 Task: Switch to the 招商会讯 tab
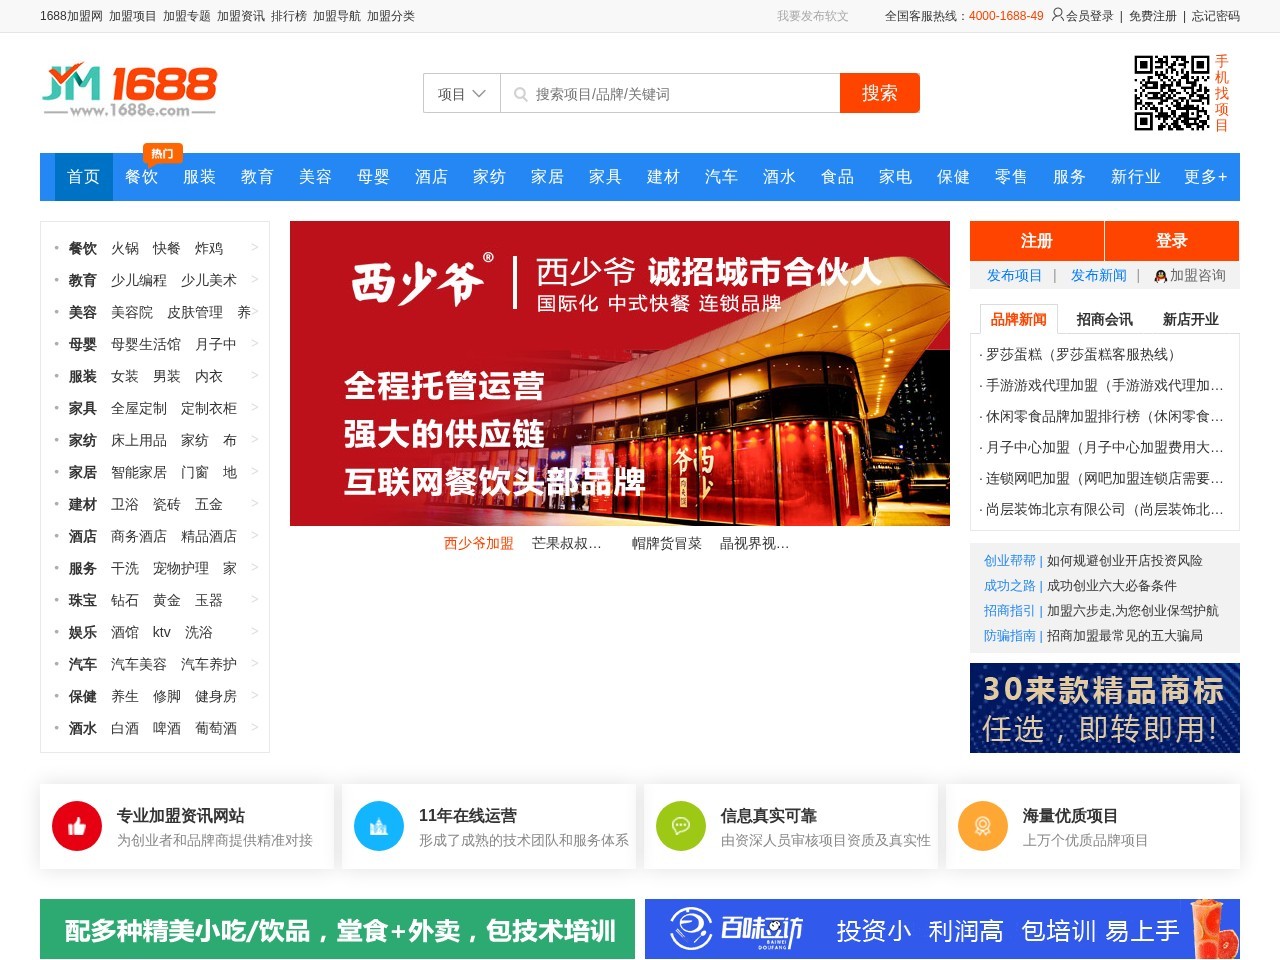pos(1105,319)
